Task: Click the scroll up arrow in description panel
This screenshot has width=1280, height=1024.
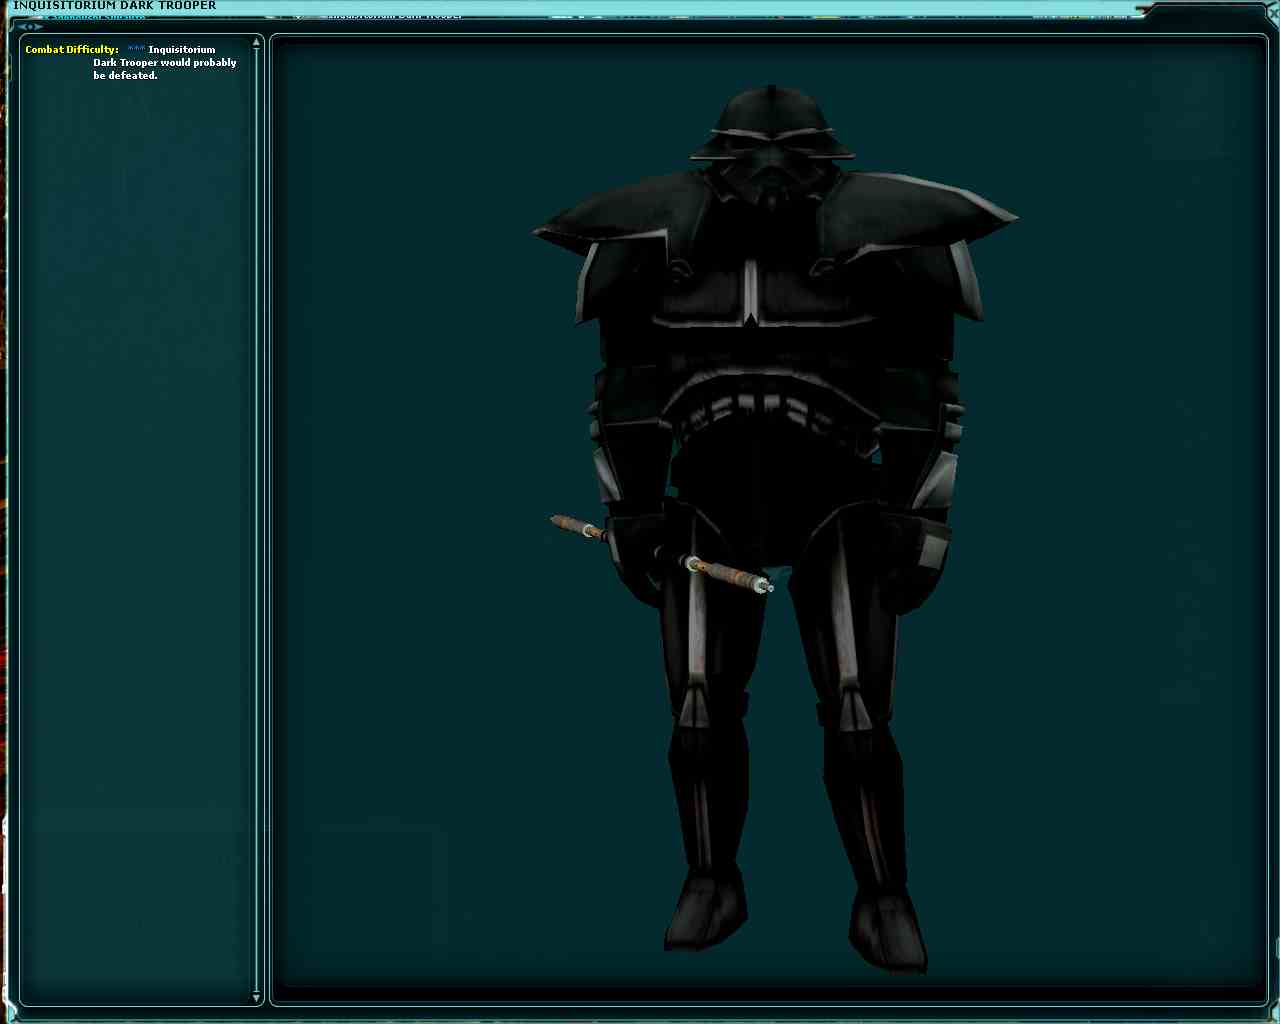Action: click(x=257, y=43)
